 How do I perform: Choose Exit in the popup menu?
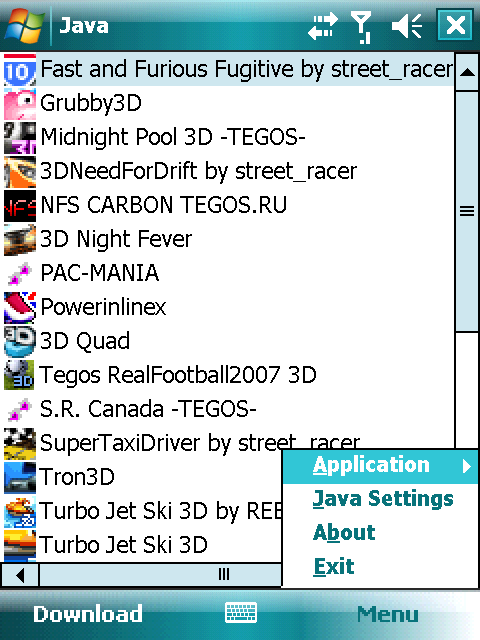pyautogui.click(x=334, y=567)
